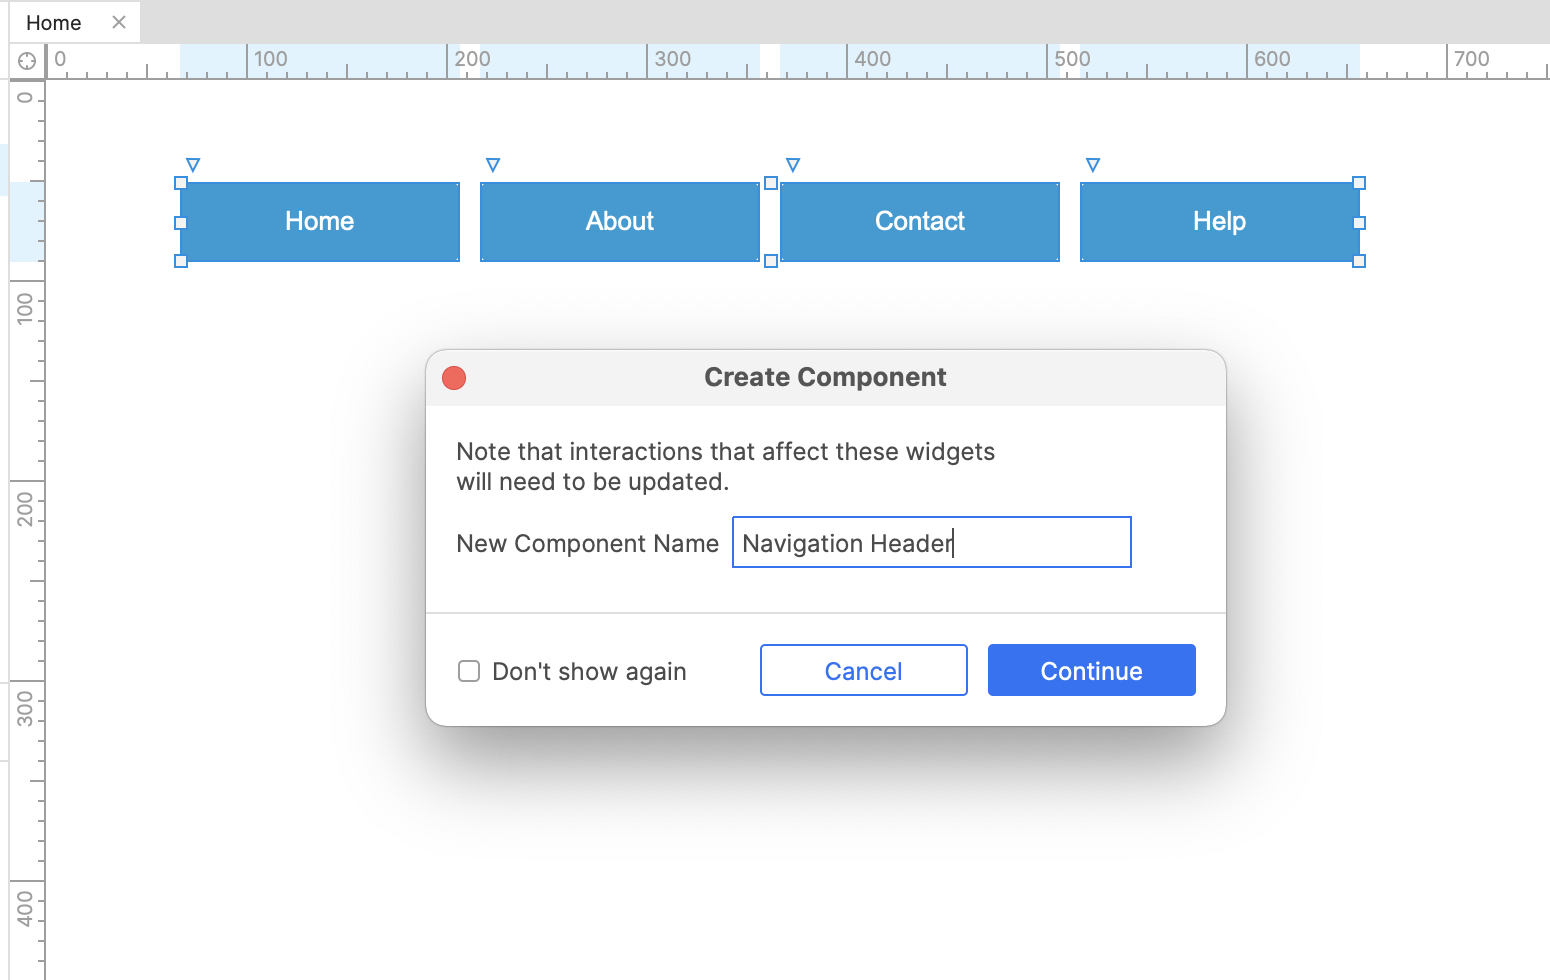Switch to the Home page tab
The image size is (1550, 980).
point(54,23)
